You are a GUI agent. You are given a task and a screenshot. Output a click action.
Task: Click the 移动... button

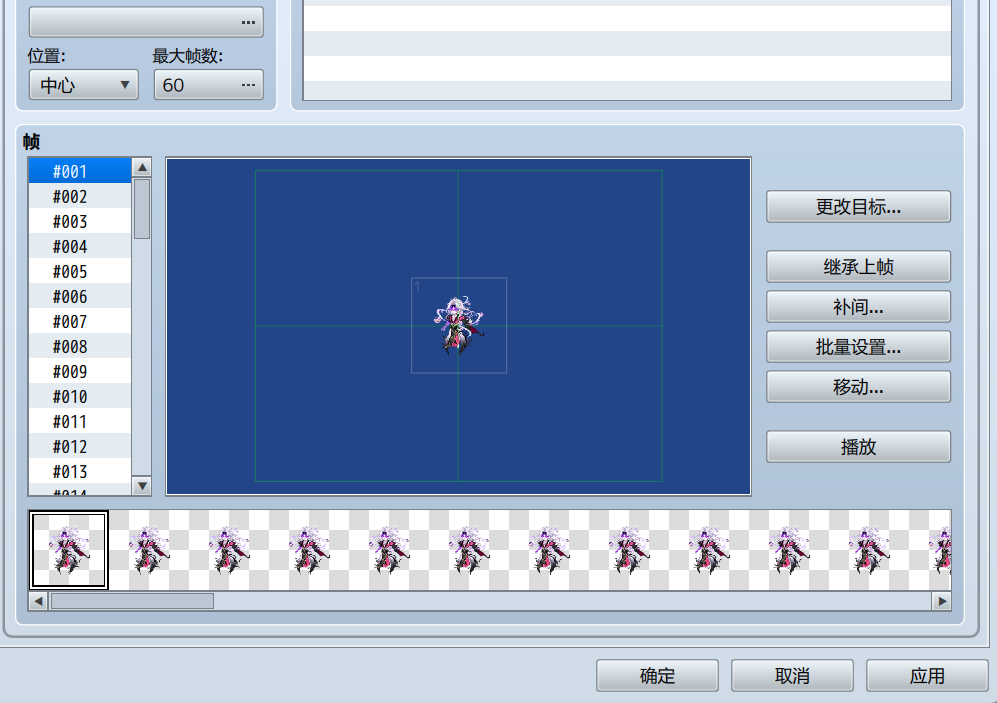858,386
